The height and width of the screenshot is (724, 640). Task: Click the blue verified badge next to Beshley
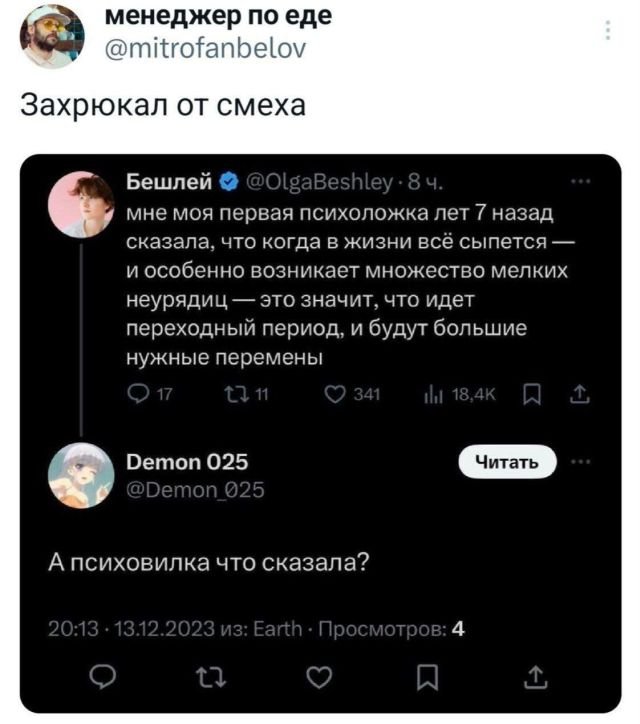[227, 183]
